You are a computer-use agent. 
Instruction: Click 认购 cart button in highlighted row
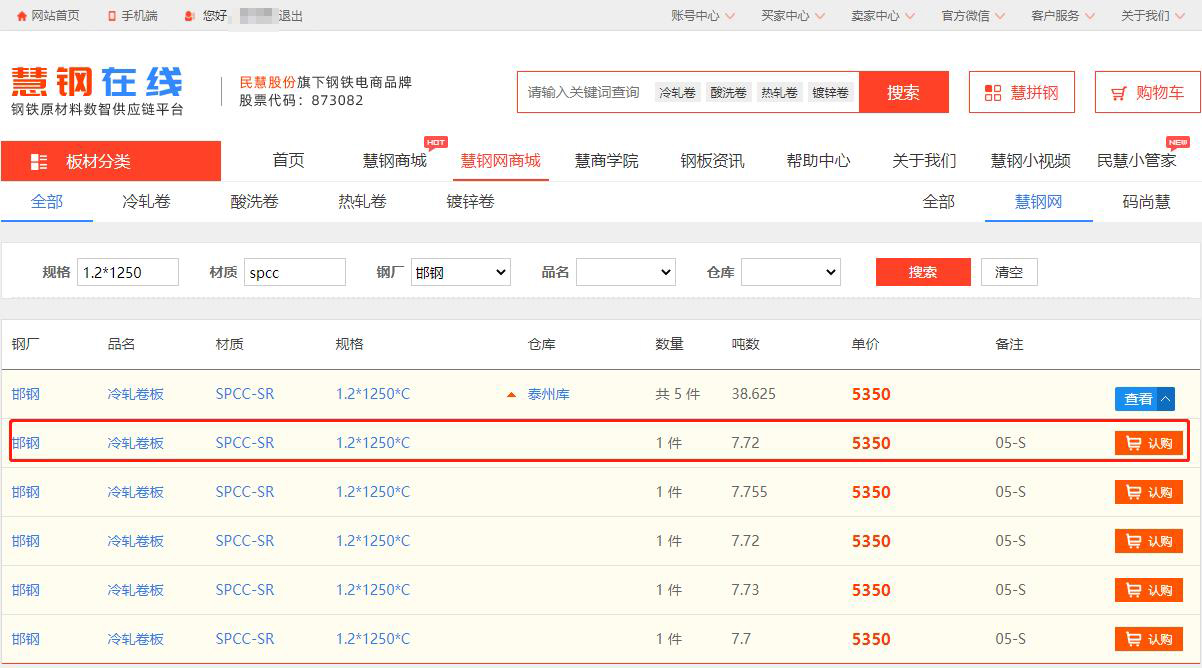[x=1148, y=443]
